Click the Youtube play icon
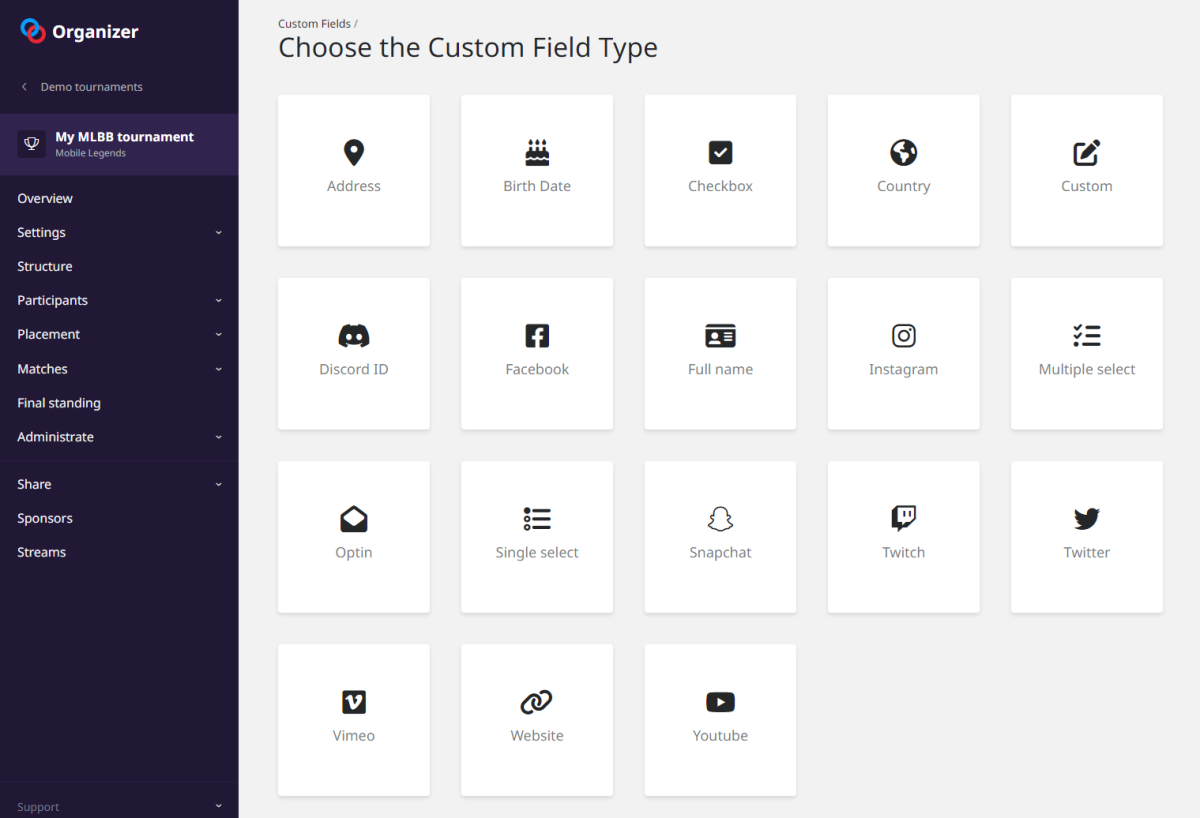The image size is (1200, 818). pyautogui.click(x=720, y=702)
